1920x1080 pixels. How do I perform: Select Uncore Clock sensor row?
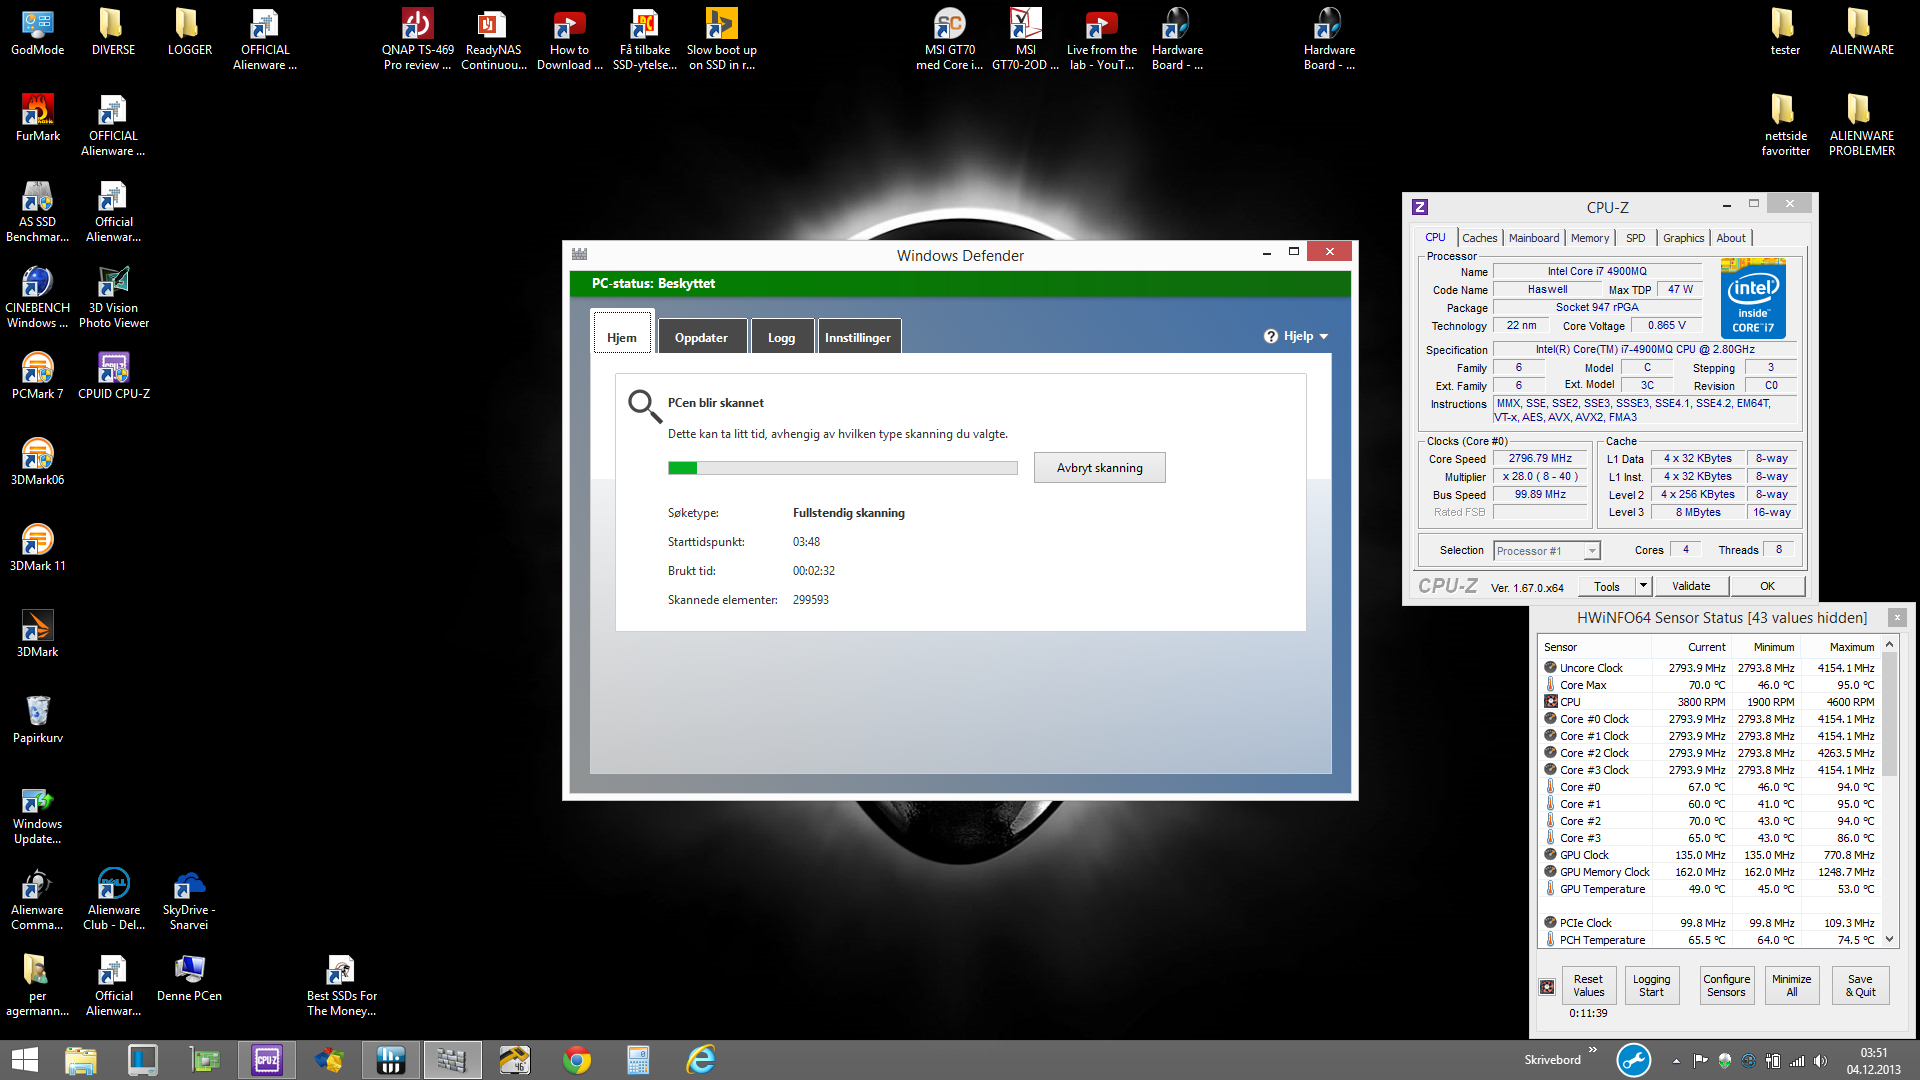(x=1710, y=667)
